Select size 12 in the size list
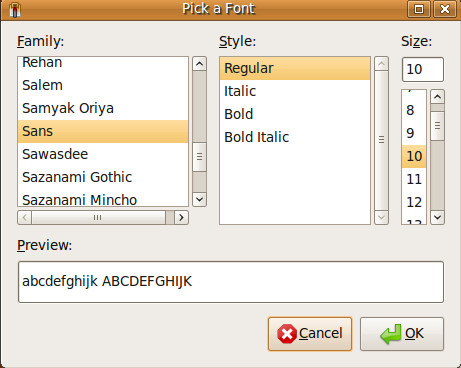 414,202
